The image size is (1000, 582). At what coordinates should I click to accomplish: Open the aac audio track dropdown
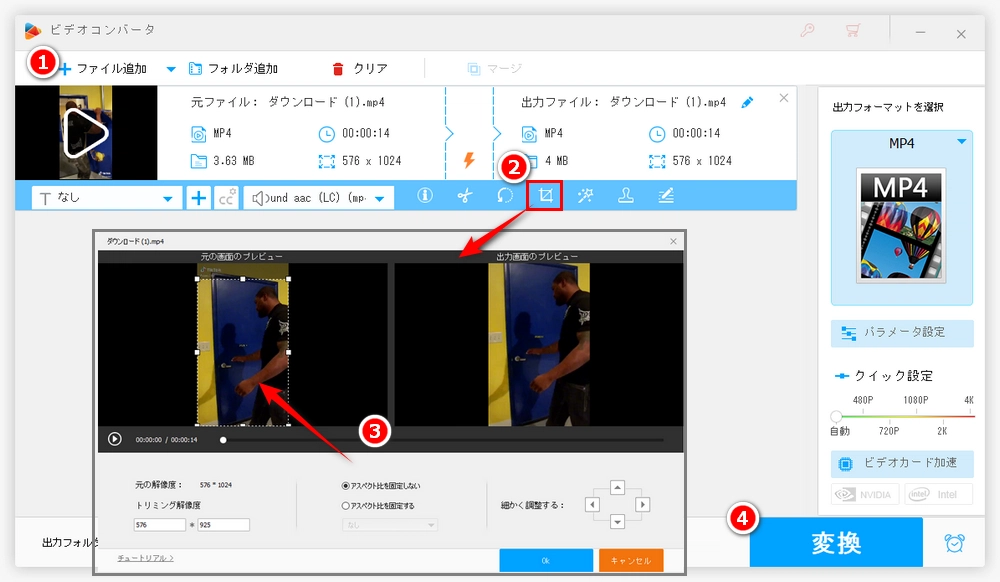378,196
